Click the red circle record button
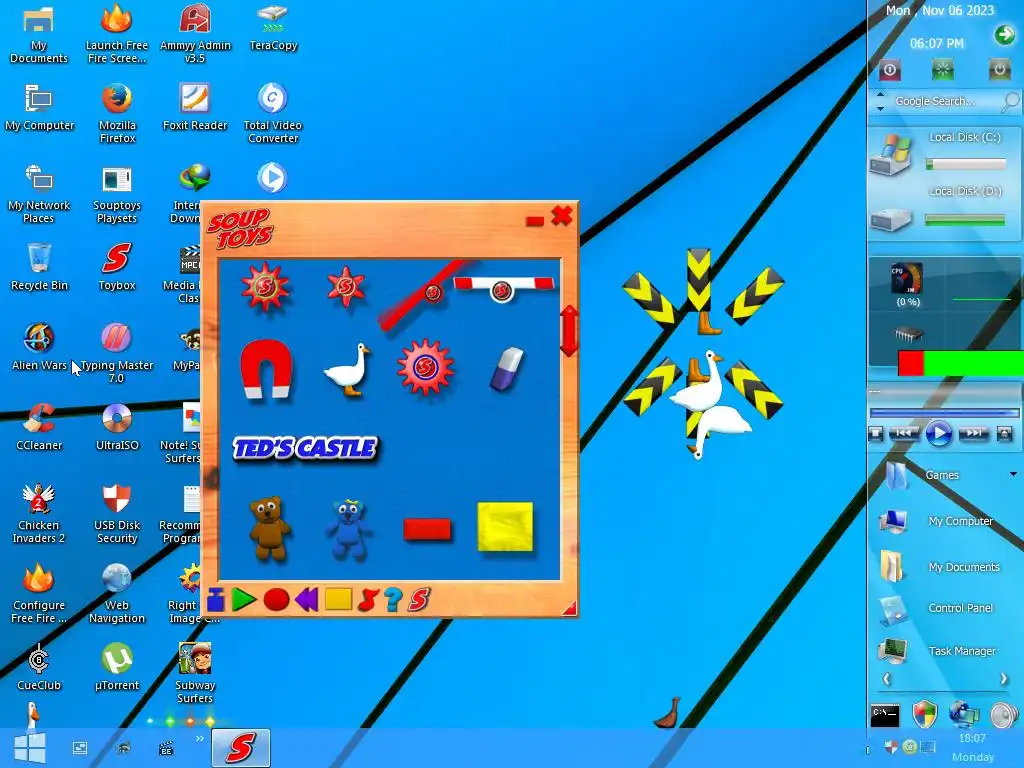Screen dimensions: 1024x768 pos(276,600)
